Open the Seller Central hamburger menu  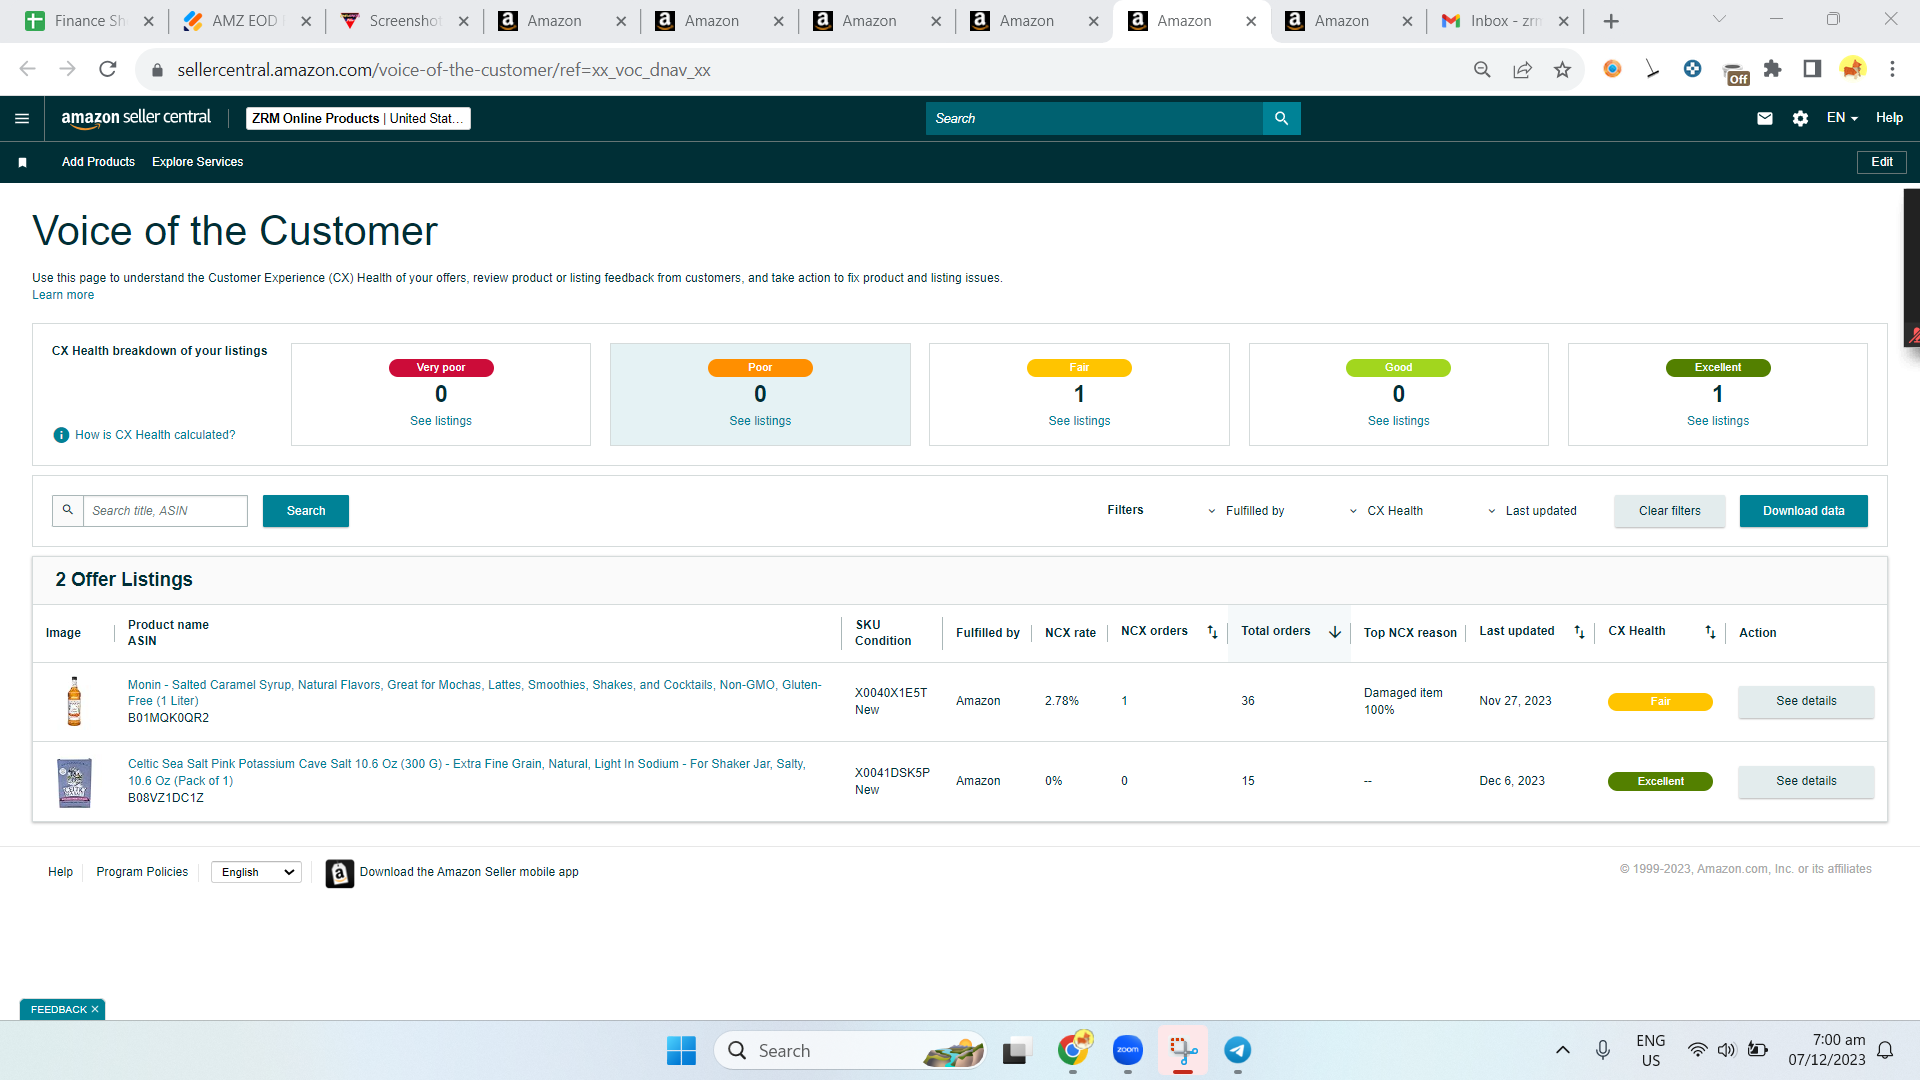pyautogui.click(x=22, y=119)
